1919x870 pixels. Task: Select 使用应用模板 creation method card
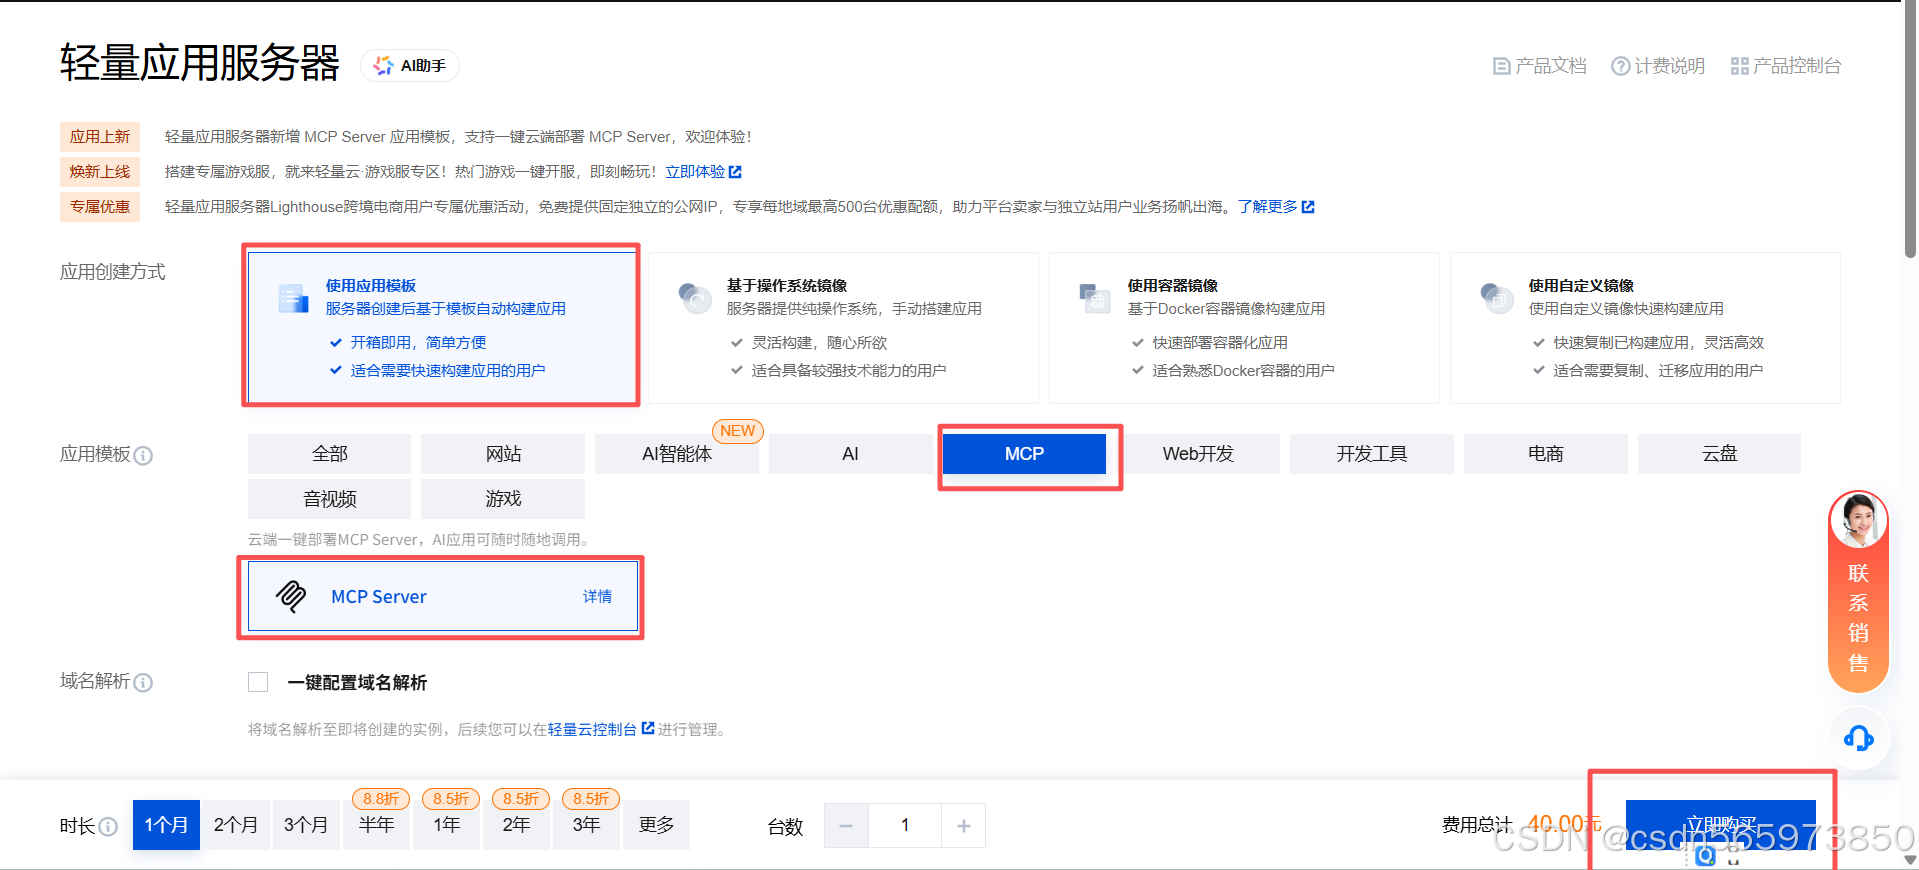tap(442, 327)
